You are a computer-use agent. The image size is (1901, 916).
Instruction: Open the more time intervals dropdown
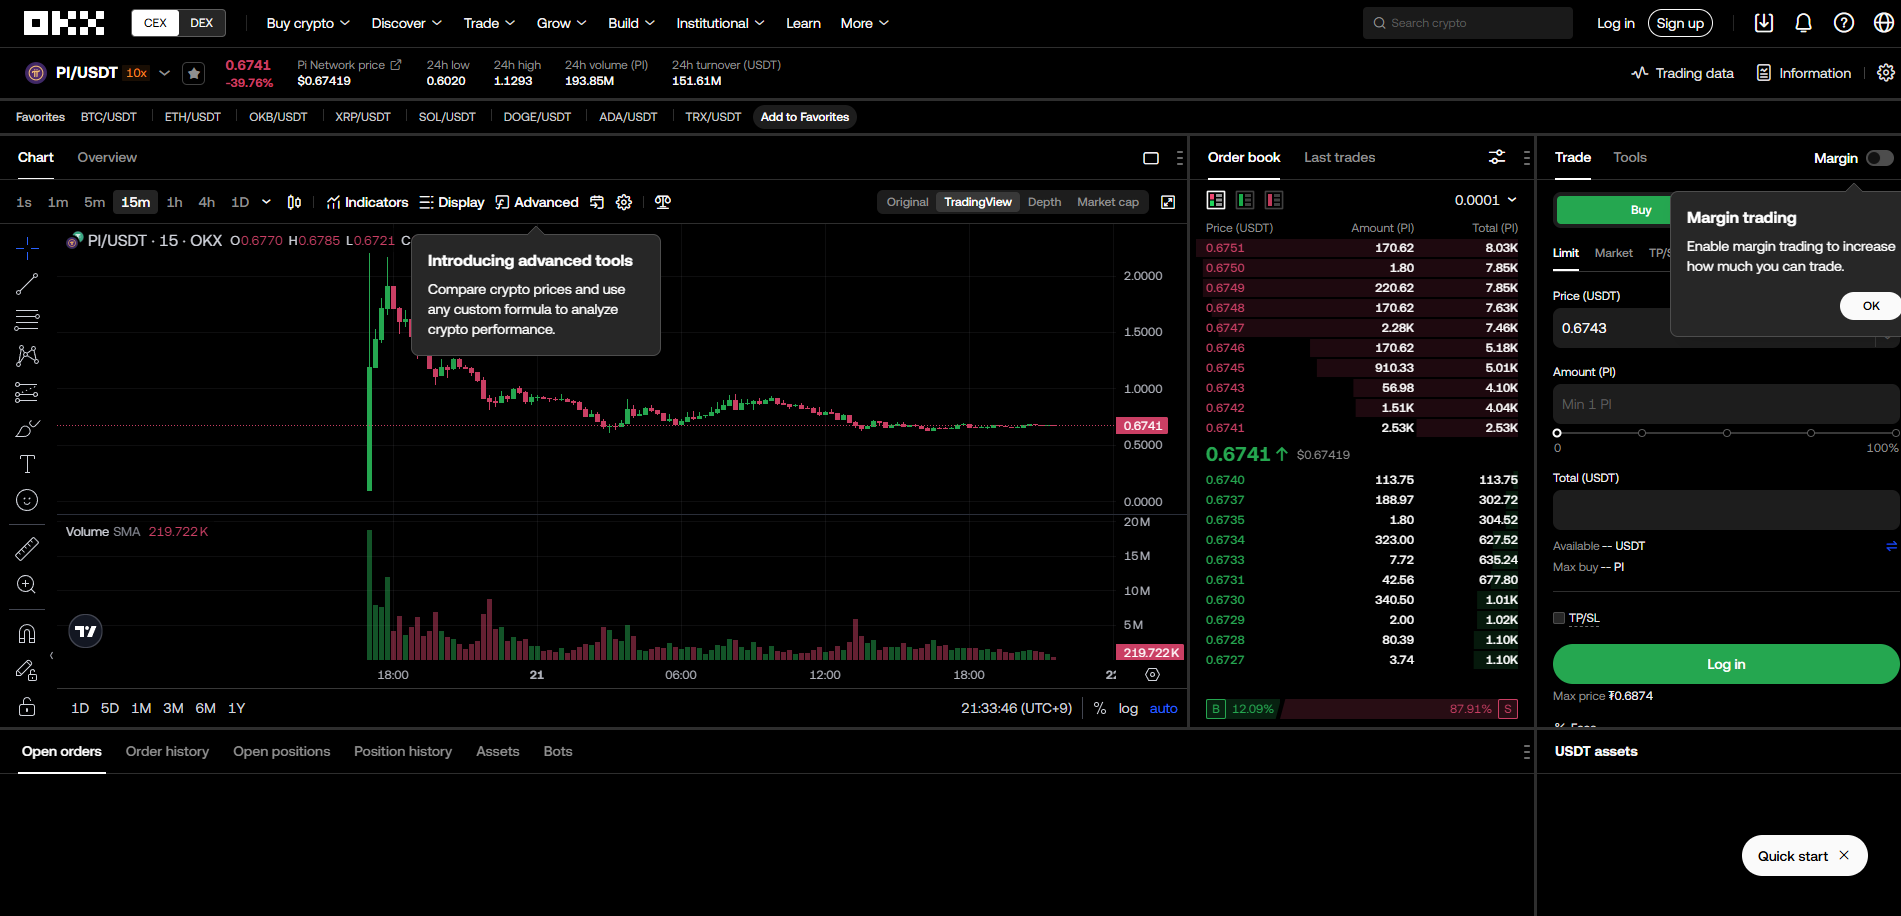pyautogui.click(x=266, y=202)
